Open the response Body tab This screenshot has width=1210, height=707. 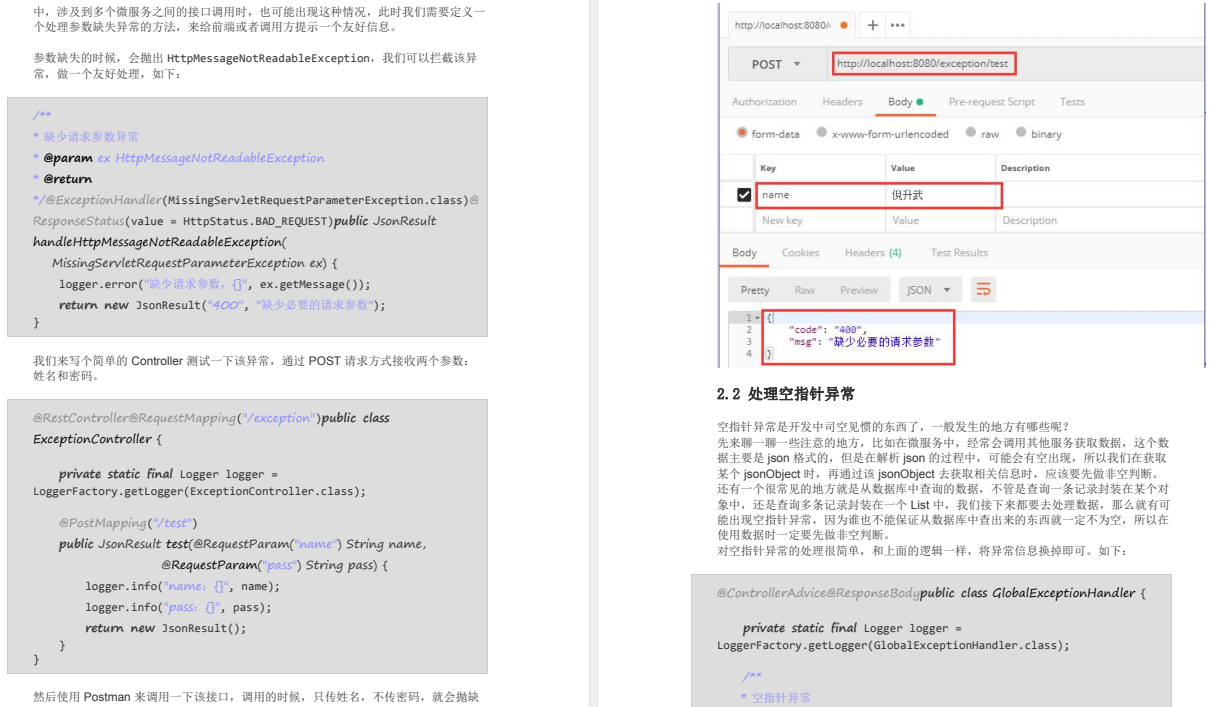[x=744, y=253]
